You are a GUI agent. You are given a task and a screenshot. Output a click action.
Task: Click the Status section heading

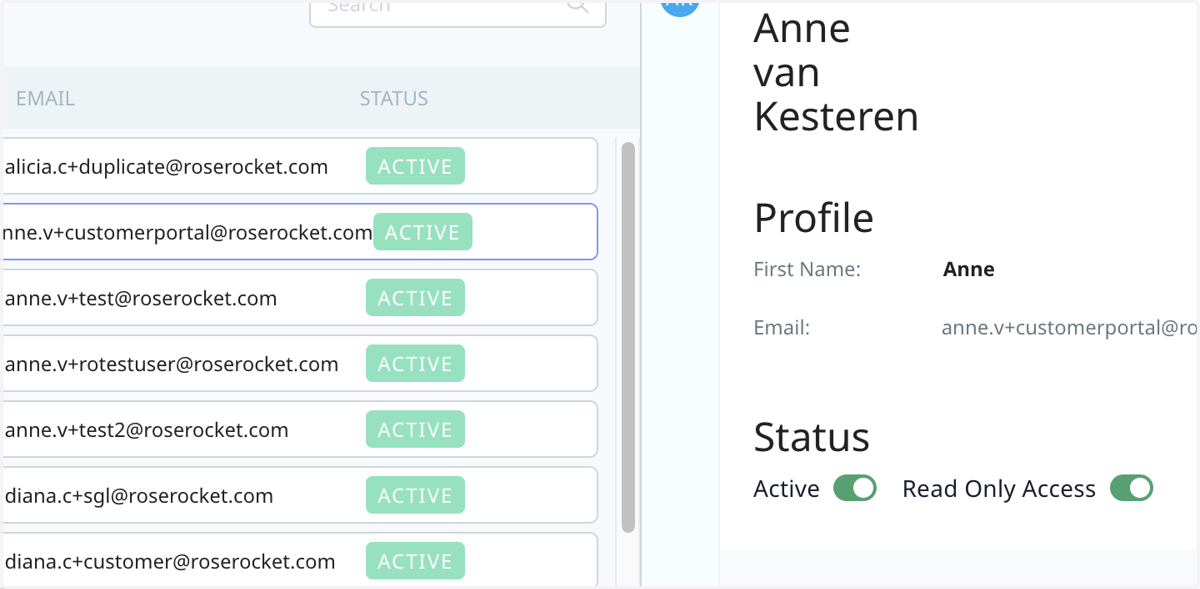click(x=811, y=437)
